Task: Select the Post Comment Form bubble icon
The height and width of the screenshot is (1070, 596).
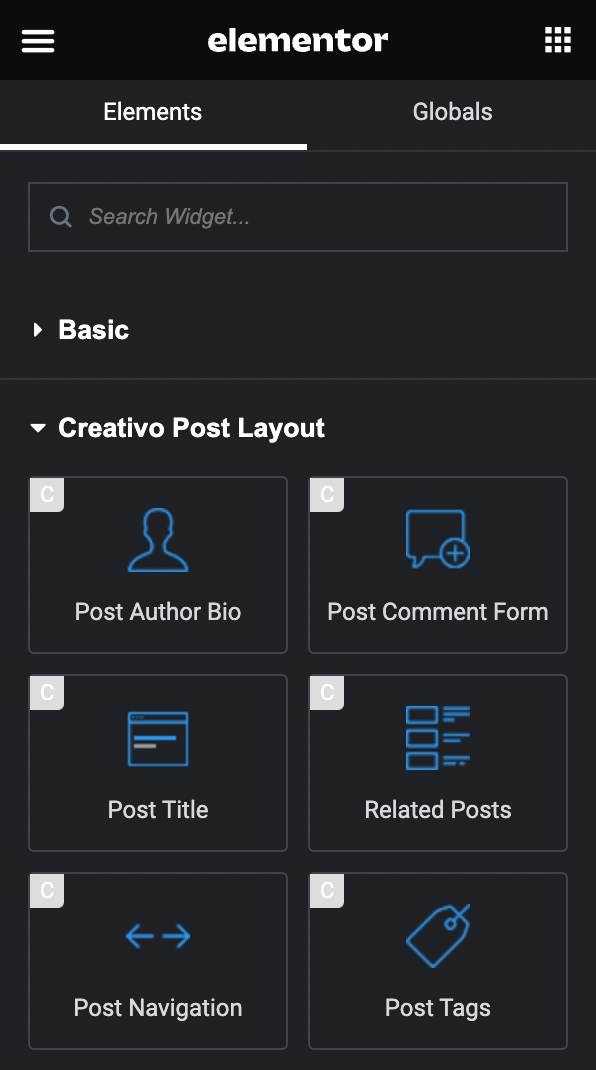Action: pyautogui.click(x=438, y=538)
